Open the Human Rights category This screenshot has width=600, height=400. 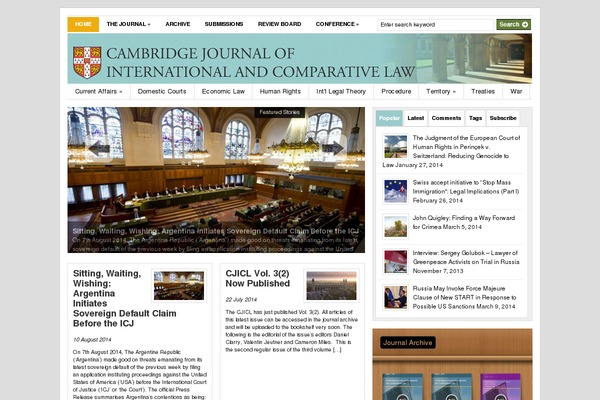tap(280, 91)
